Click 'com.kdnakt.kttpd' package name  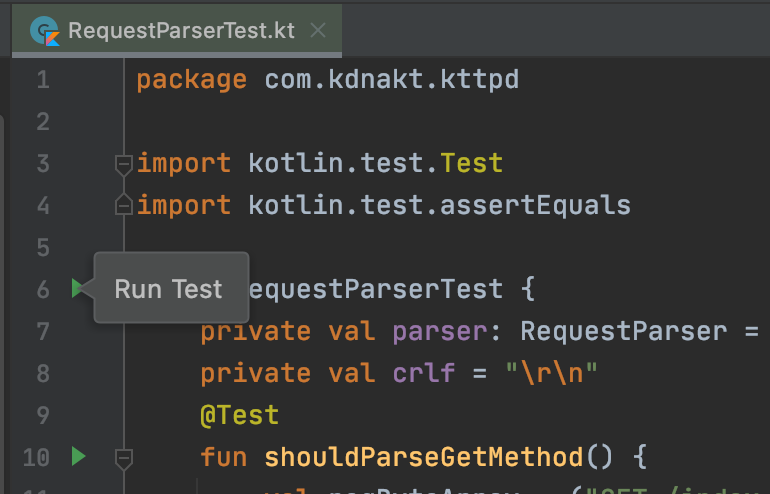coord(391,80)
